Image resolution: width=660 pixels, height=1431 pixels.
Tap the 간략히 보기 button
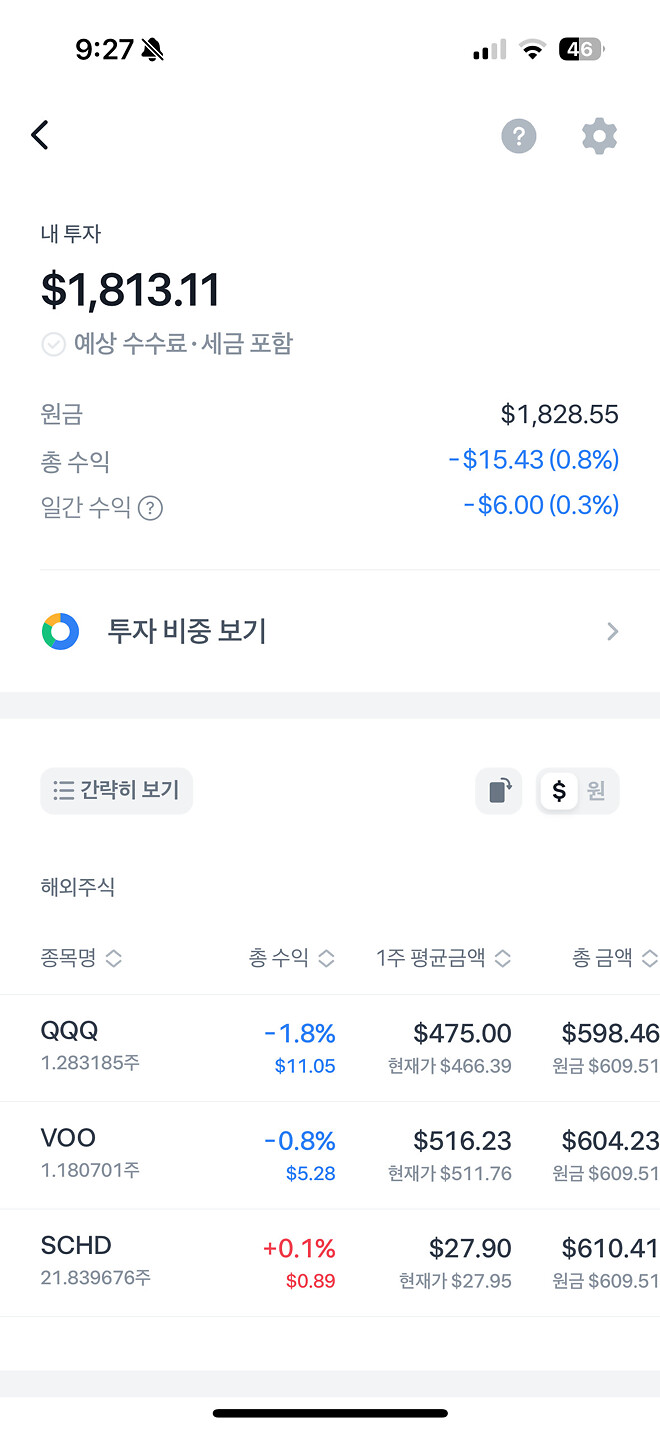pos(116,790)
